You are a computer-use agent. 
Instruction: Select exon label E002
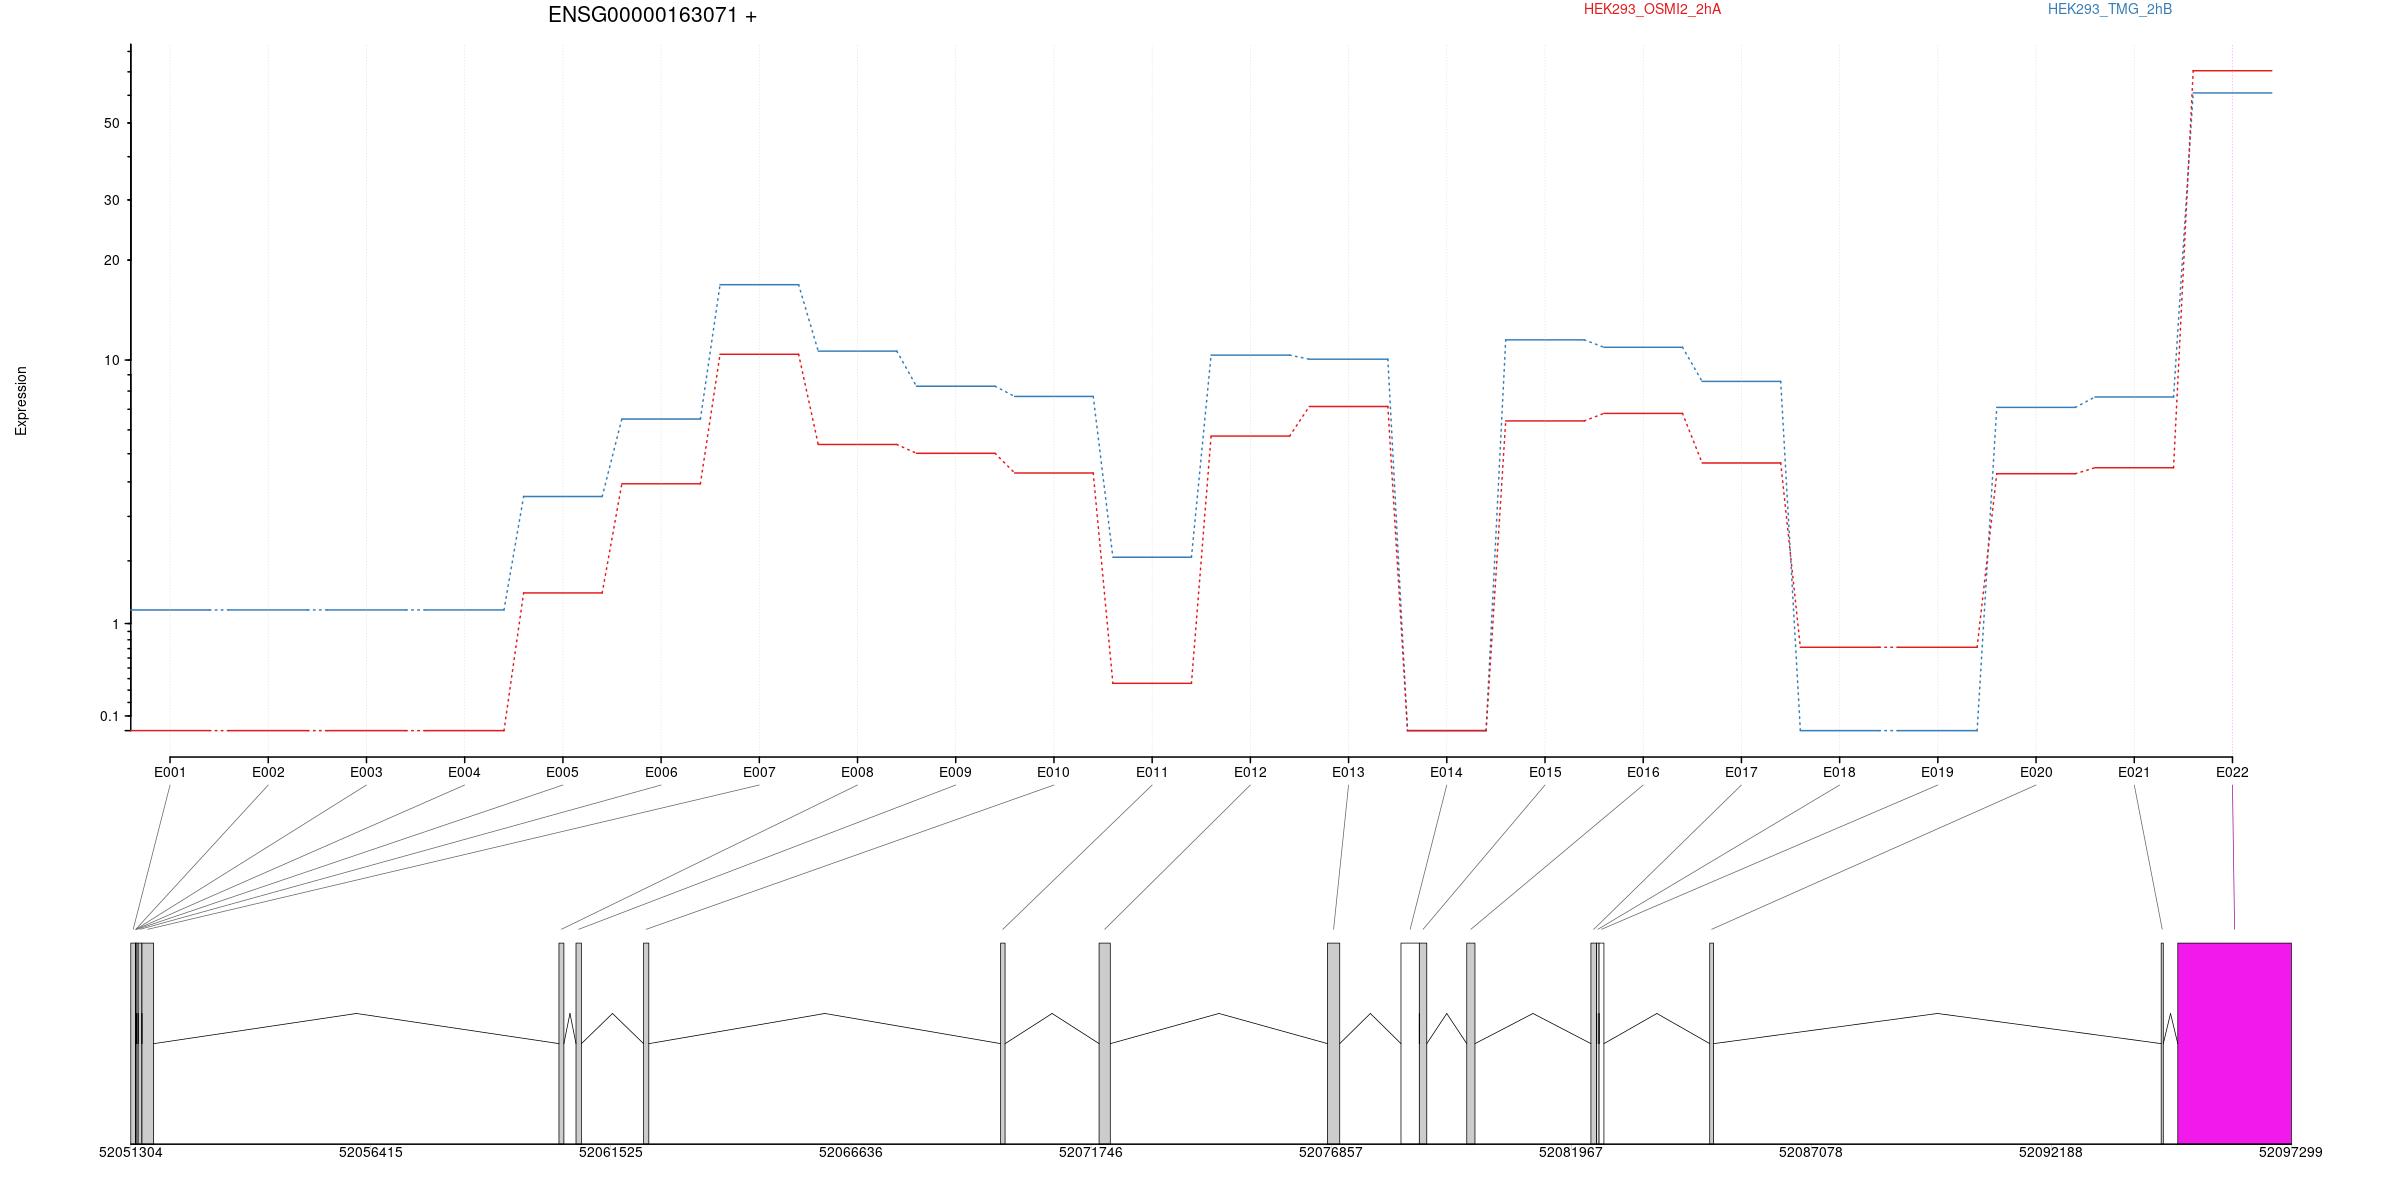(268, 772)
